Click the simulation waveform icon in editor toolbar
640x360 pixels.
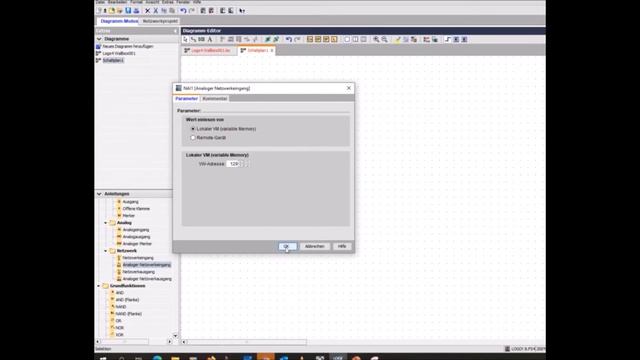click(448, 40)
